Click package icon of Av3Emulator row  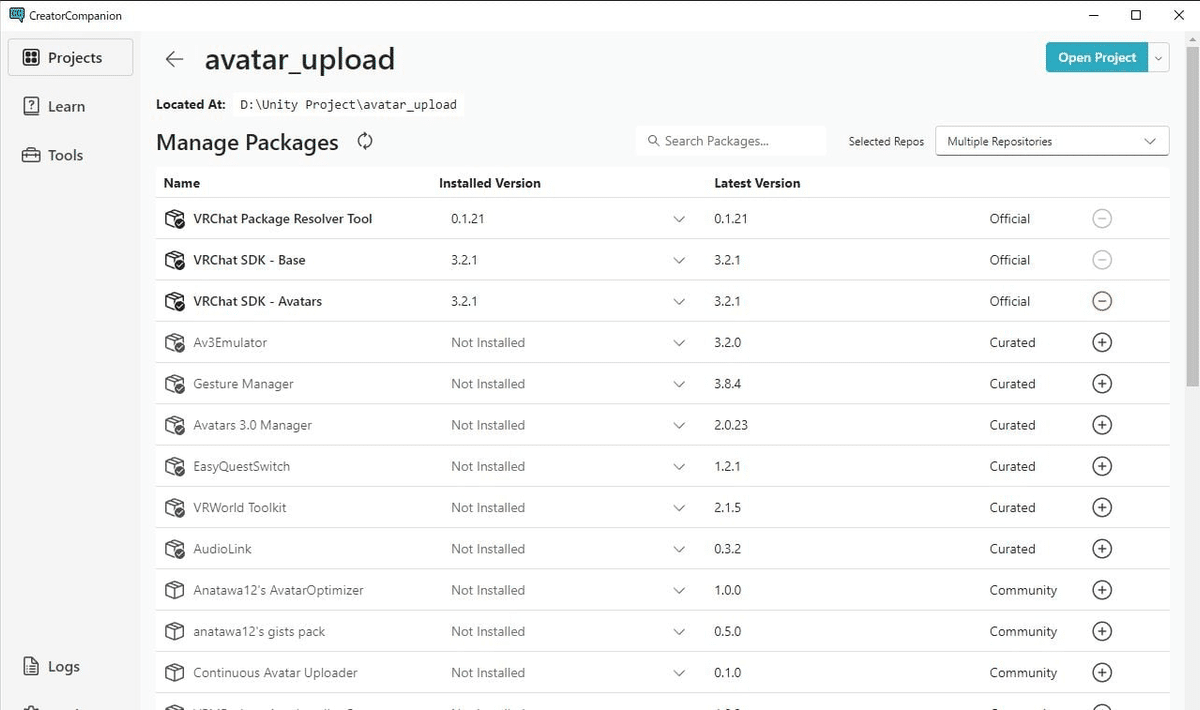tap(175, 342)
